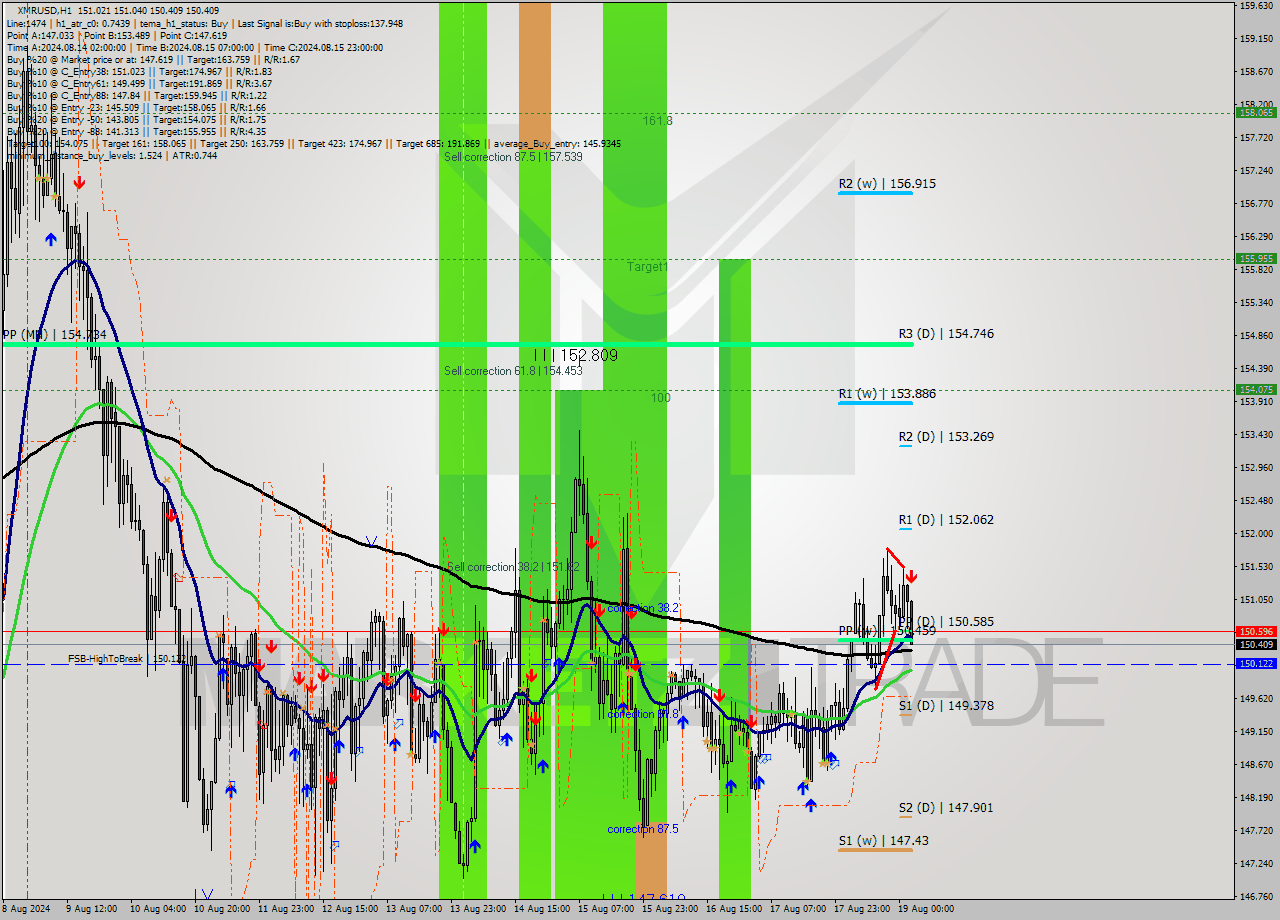Viewport: 1280px width, 920px height.
Task: Click the '13 Aug 07:00' time label
Action: coord(413,910)
